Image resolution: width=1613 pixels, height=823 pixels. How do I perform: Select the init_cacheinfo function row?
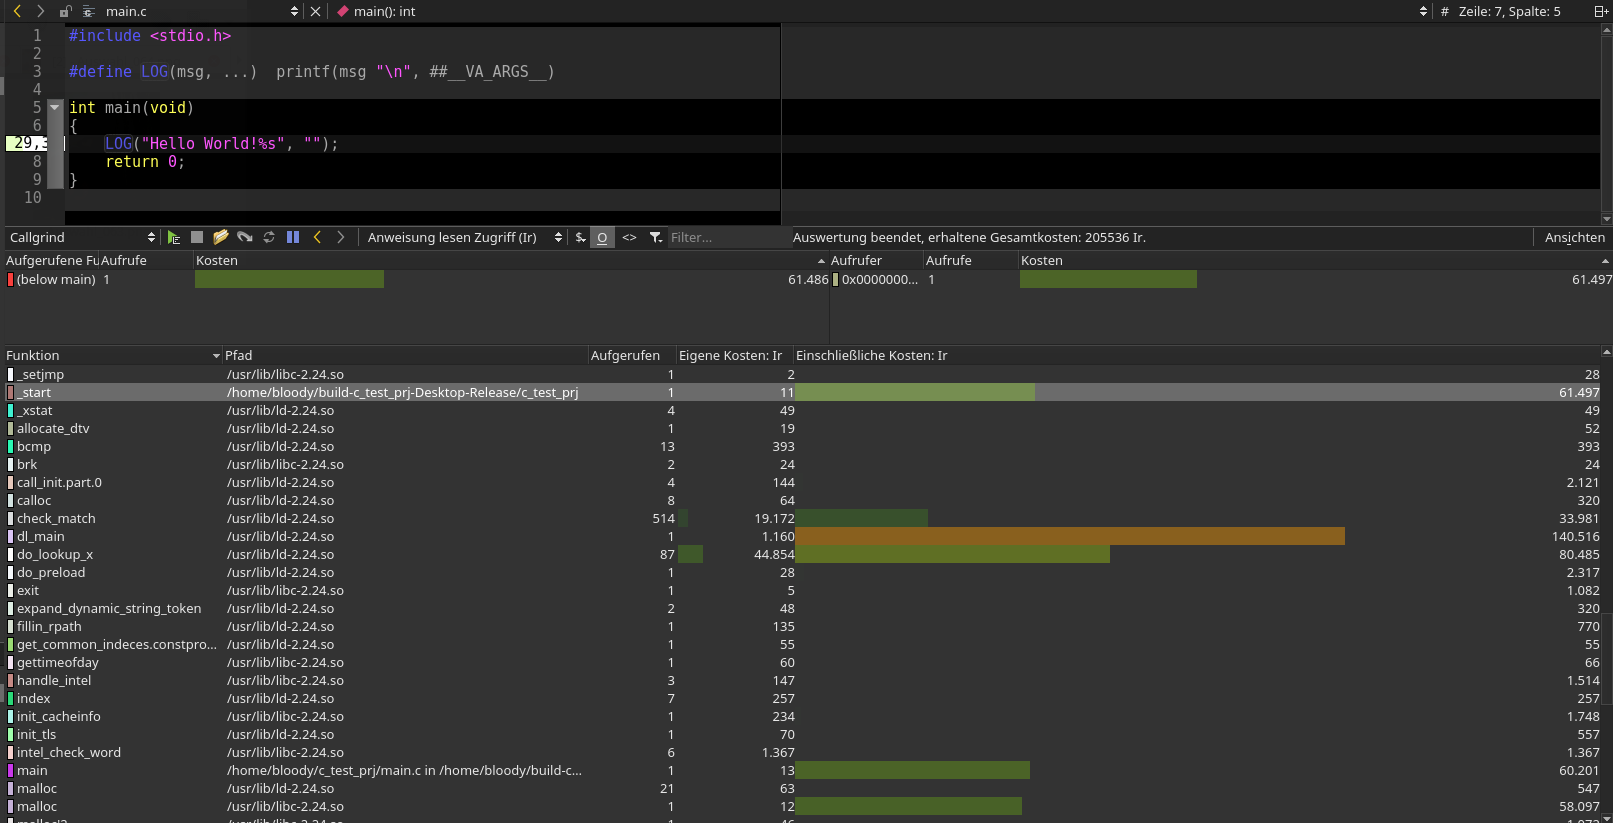tap(802, 716)
